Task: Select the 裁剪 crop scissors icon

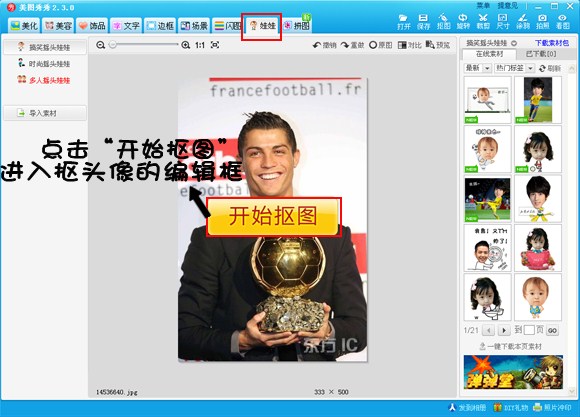Action: click(483, 22)
